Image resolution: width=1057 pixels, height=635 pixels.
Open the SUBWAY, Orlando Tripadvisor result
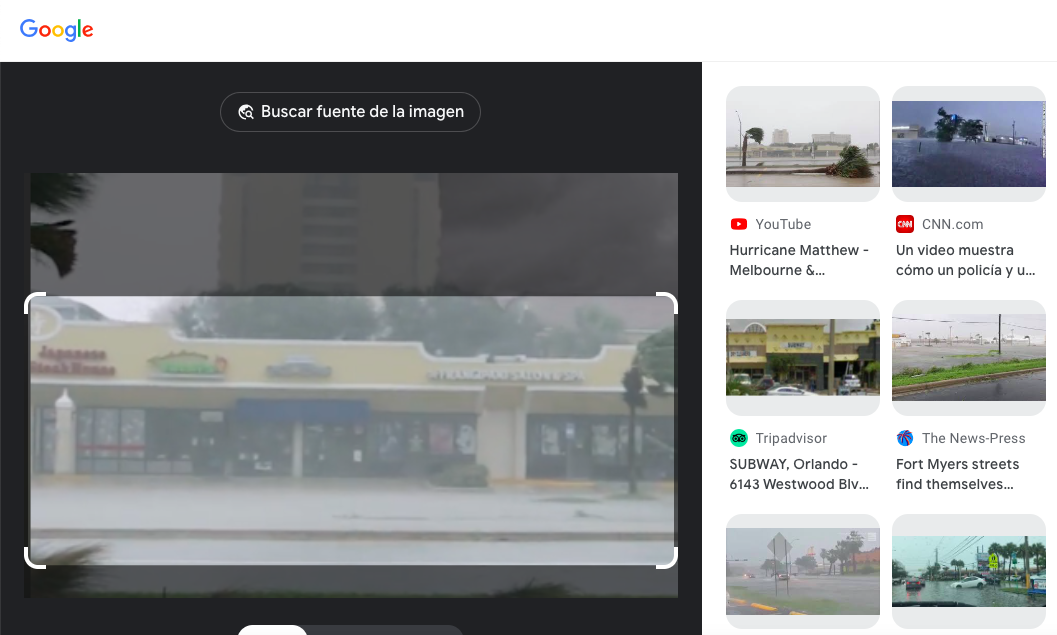[799, 474]
